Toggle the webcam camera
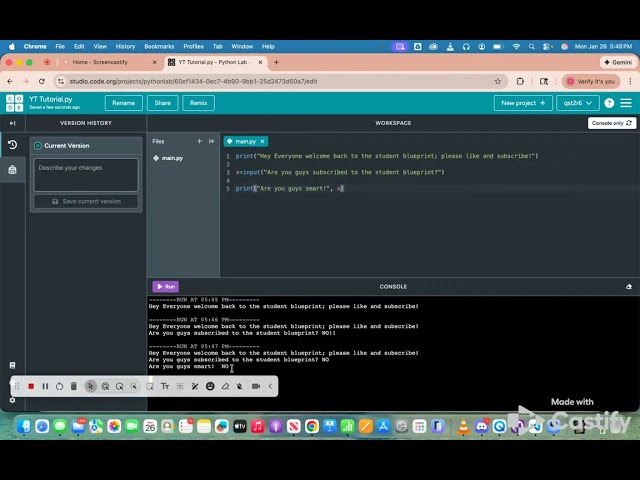Screen dimensions: 640x480 tap(256, 386)
